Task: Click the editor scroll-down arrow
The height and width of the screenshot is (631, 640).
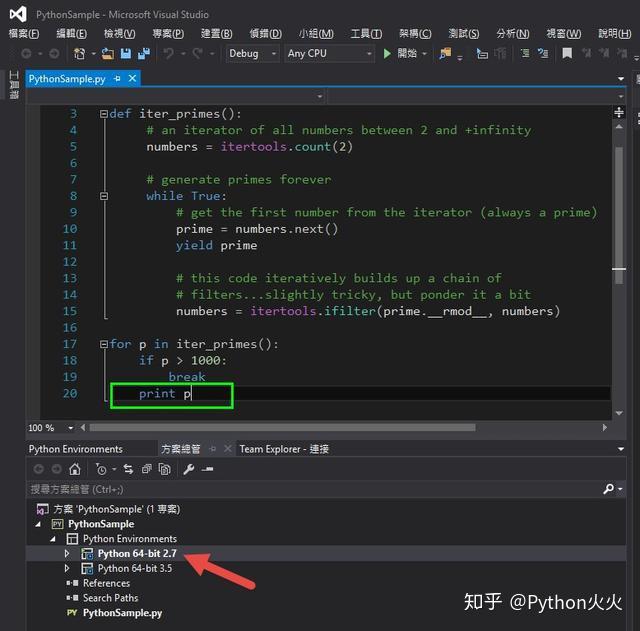Action: (x=619, y=413)
